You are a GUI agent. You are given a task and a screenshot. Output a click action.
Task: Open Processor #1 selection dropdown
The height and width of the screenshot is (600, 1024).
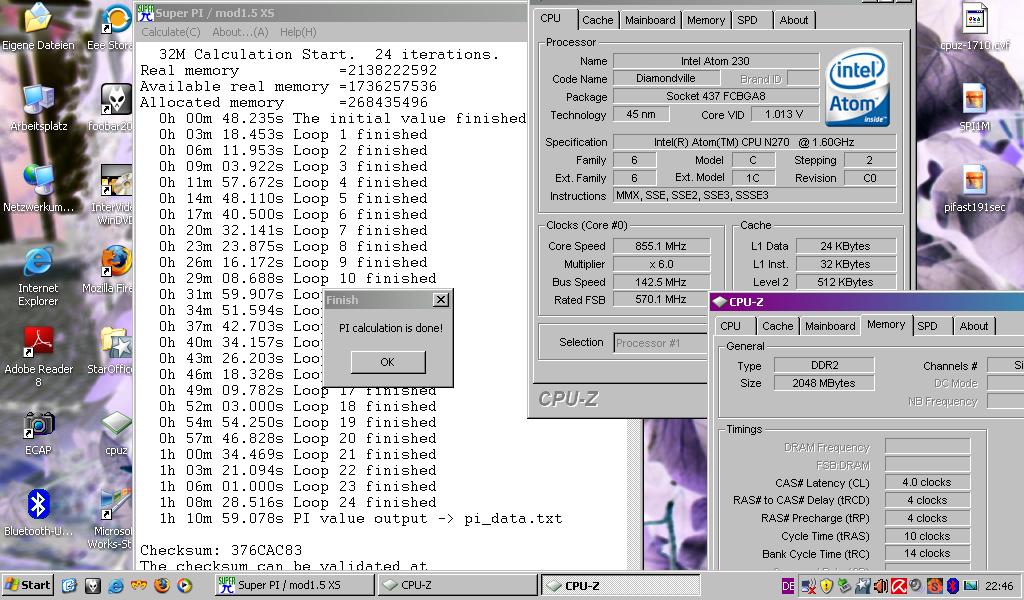pos(661,343)
